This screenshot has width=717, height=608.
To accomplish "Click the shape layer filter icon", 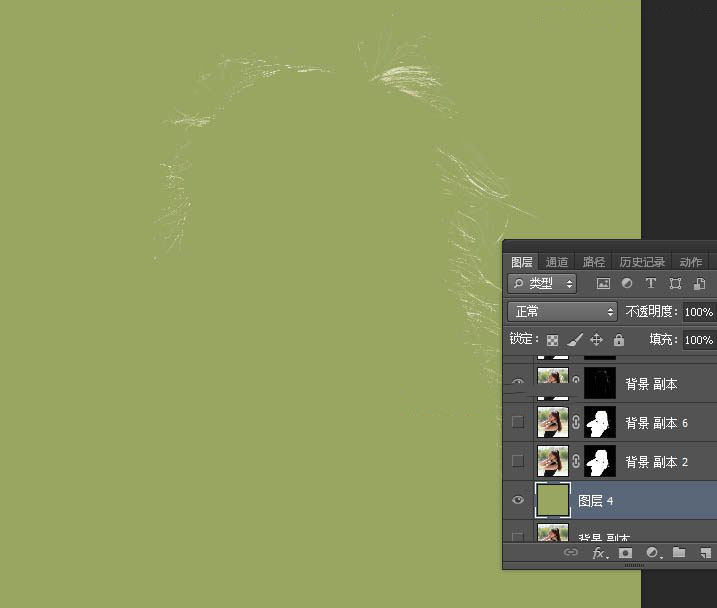I will point(675,284).
